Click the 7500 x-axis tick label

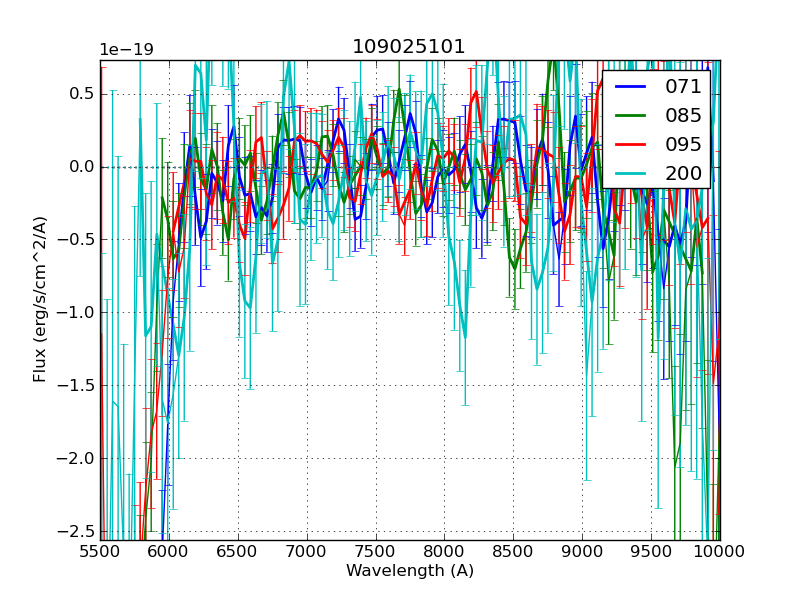point(376,551)
